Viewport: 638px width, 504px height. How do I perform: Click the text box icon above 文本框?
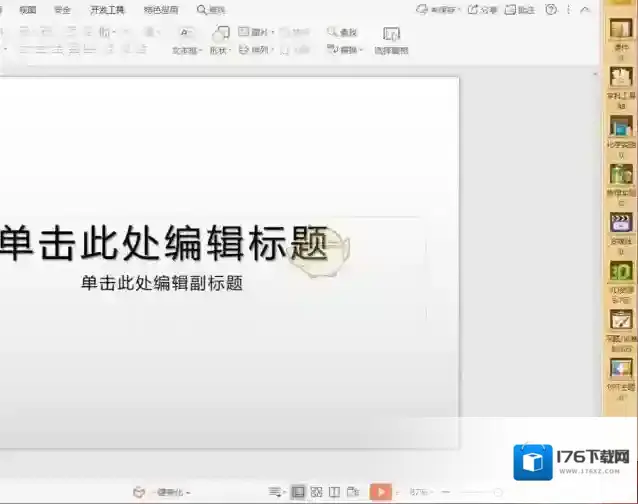(186, 33)
